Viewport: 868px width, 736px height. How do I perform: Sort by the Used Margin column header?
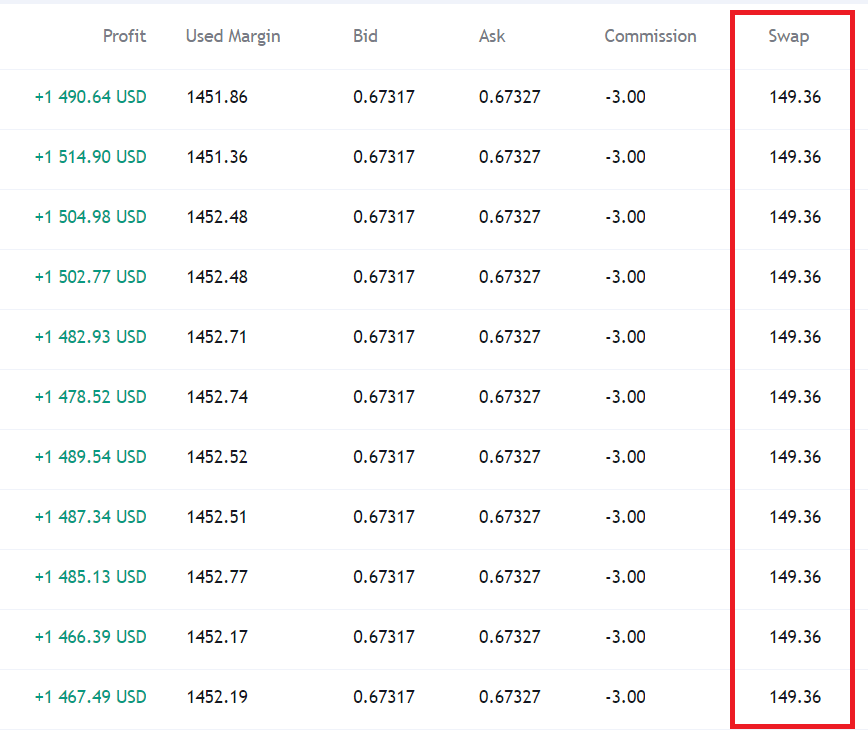[x=233, y=37]
